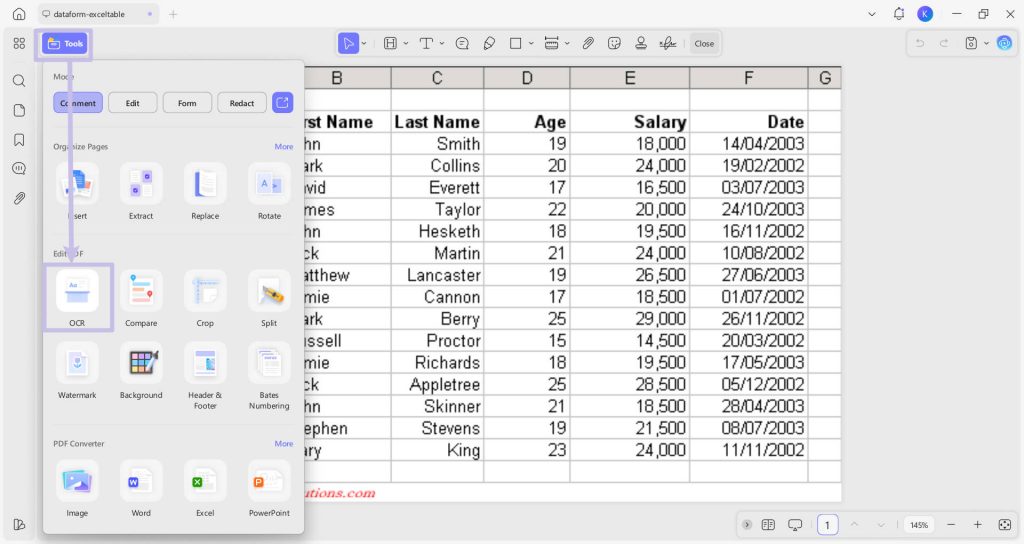This screenshot has width=1024, height=544.
Task: Click the Tools button
Action: coord(65,44)
